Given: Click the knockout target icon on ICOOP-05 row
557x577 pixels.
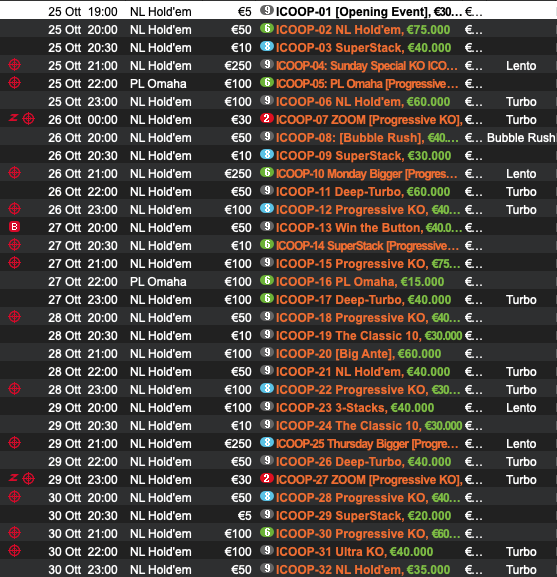Looking at the screenshot, I should click(x=14, y=83).
